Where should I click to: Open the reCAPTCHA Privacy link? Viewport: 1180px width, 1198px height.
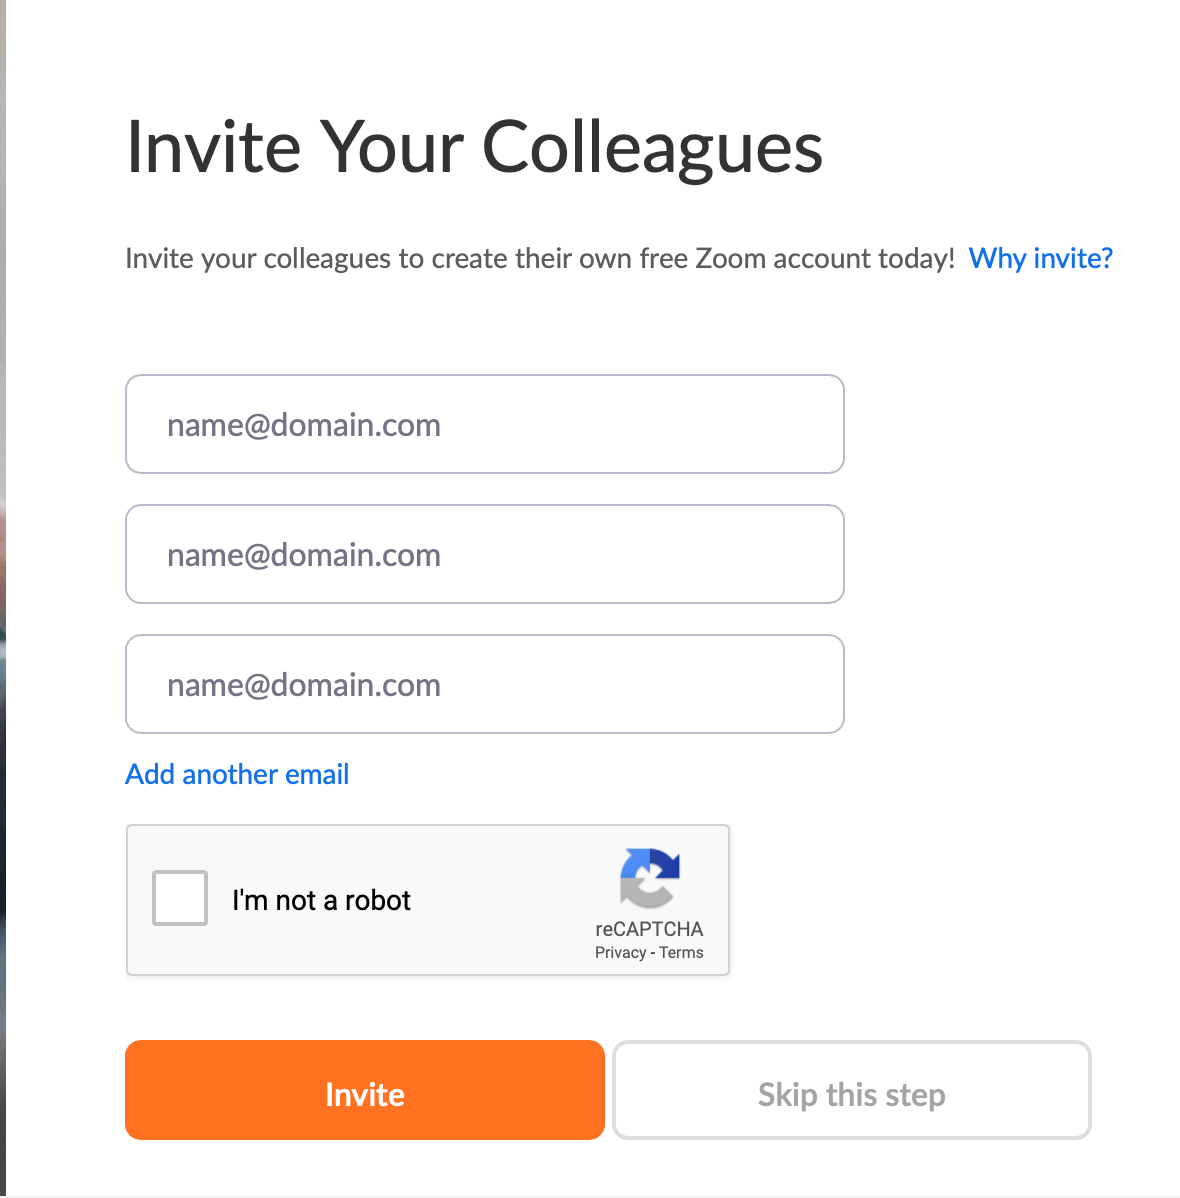pos(621,953)
